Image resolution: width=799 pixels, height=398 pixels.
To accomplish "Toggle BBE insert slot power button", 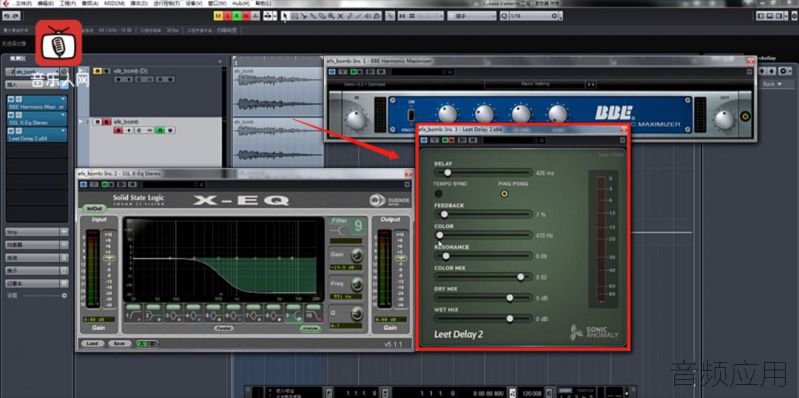I will pyautogui.click(x=11, y=99).
